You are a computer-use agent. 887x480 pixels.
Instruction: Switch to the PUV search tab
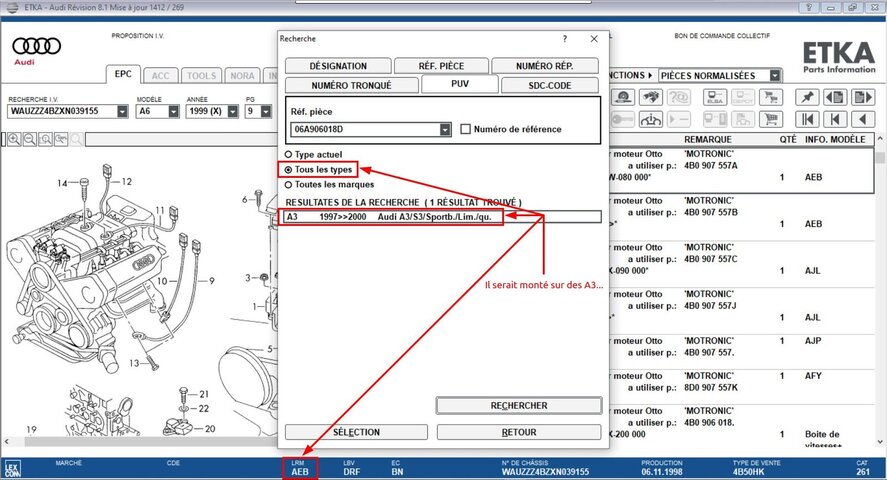(460, 84)
